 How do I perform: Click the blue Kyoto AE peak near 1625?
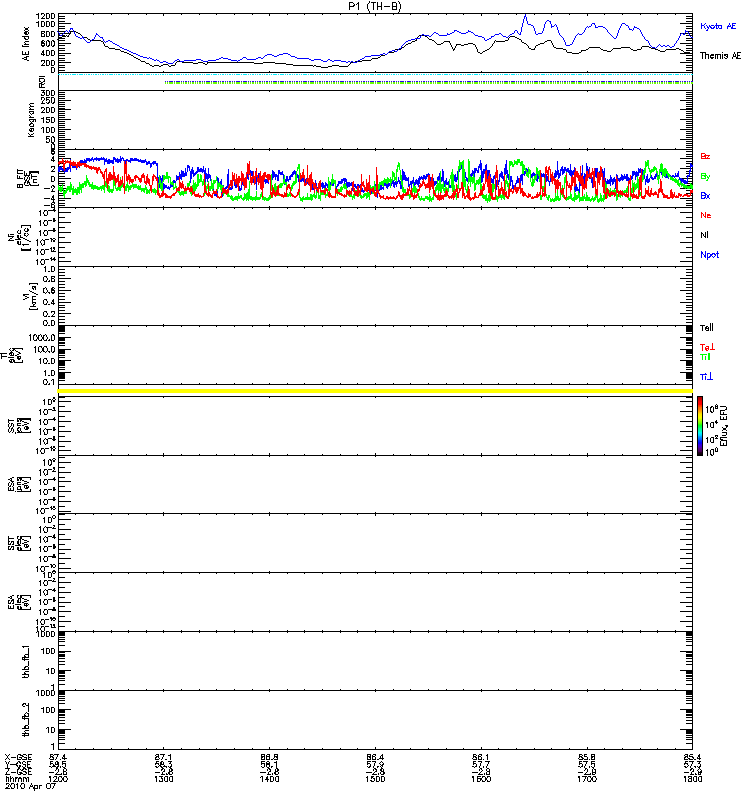point(526,17)
